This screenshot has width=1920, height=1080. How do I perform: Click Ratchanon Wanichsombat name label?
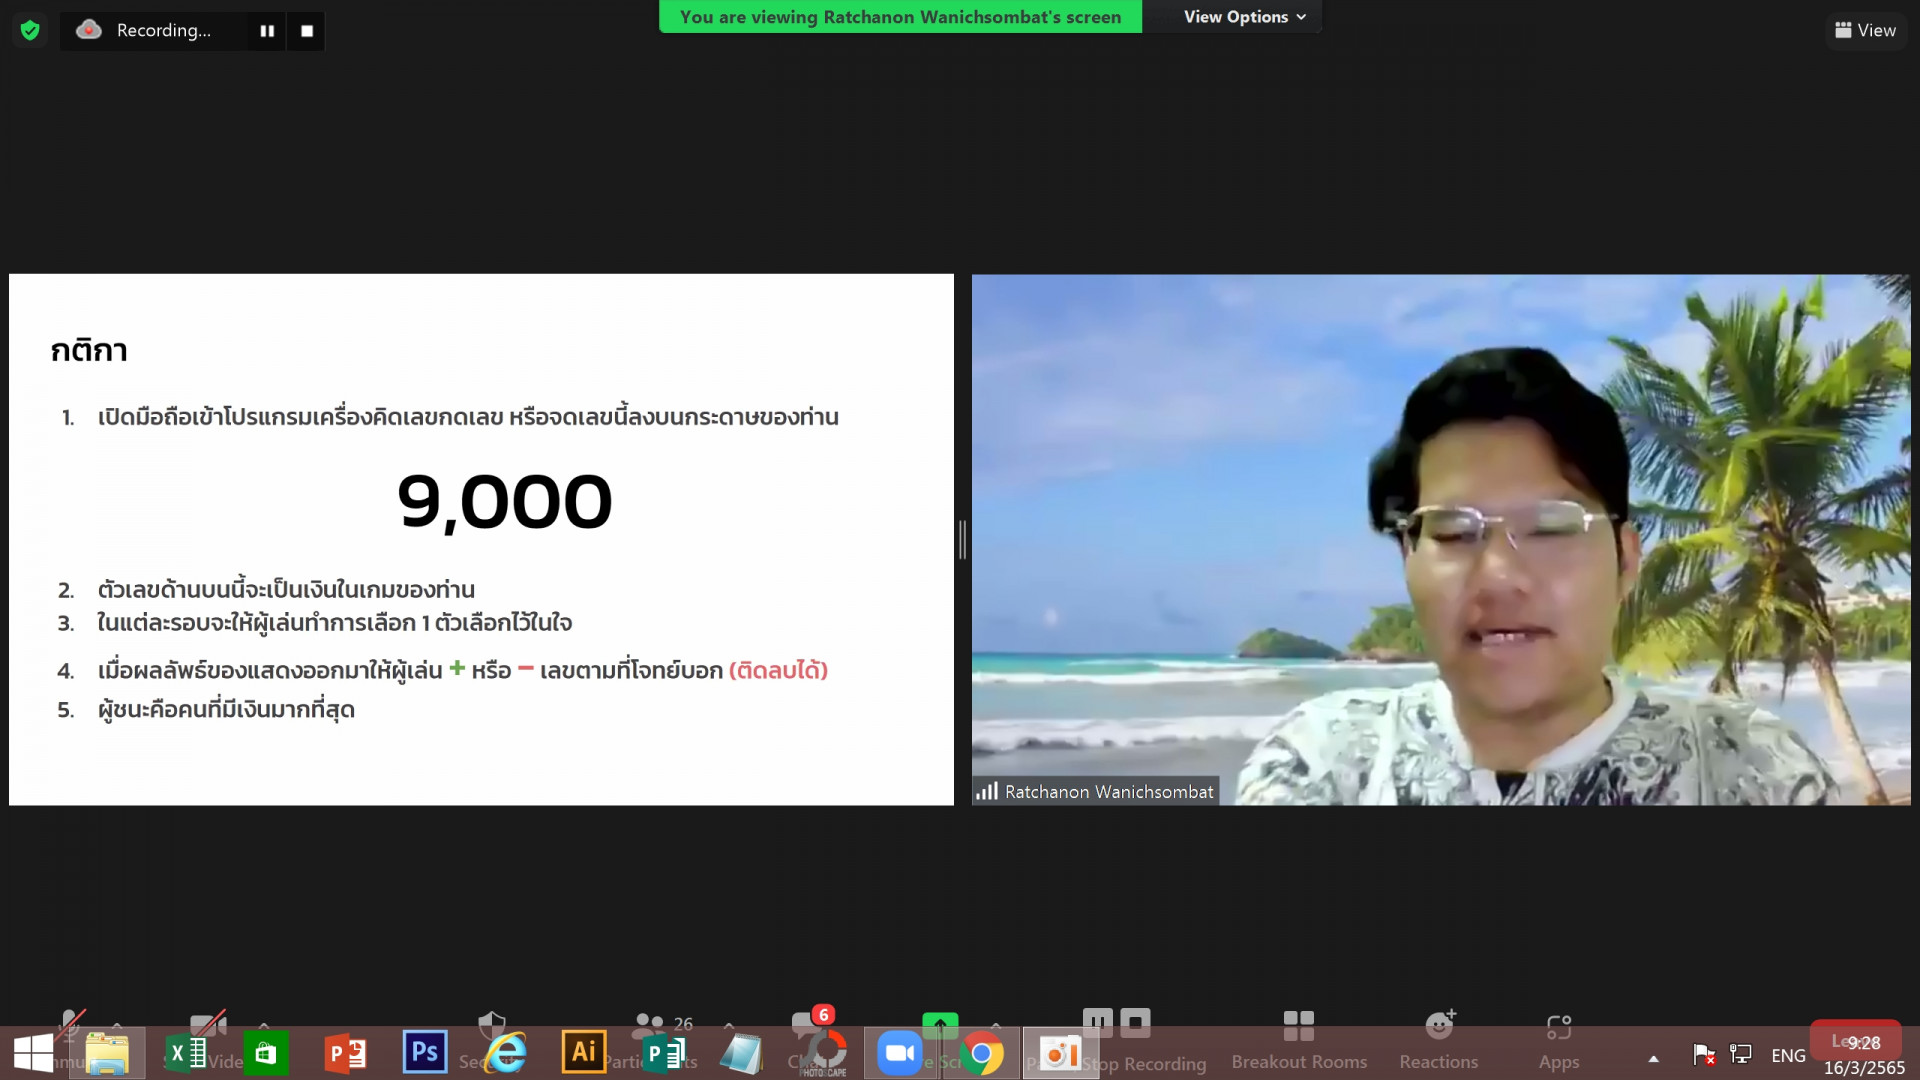[1108, 791]
